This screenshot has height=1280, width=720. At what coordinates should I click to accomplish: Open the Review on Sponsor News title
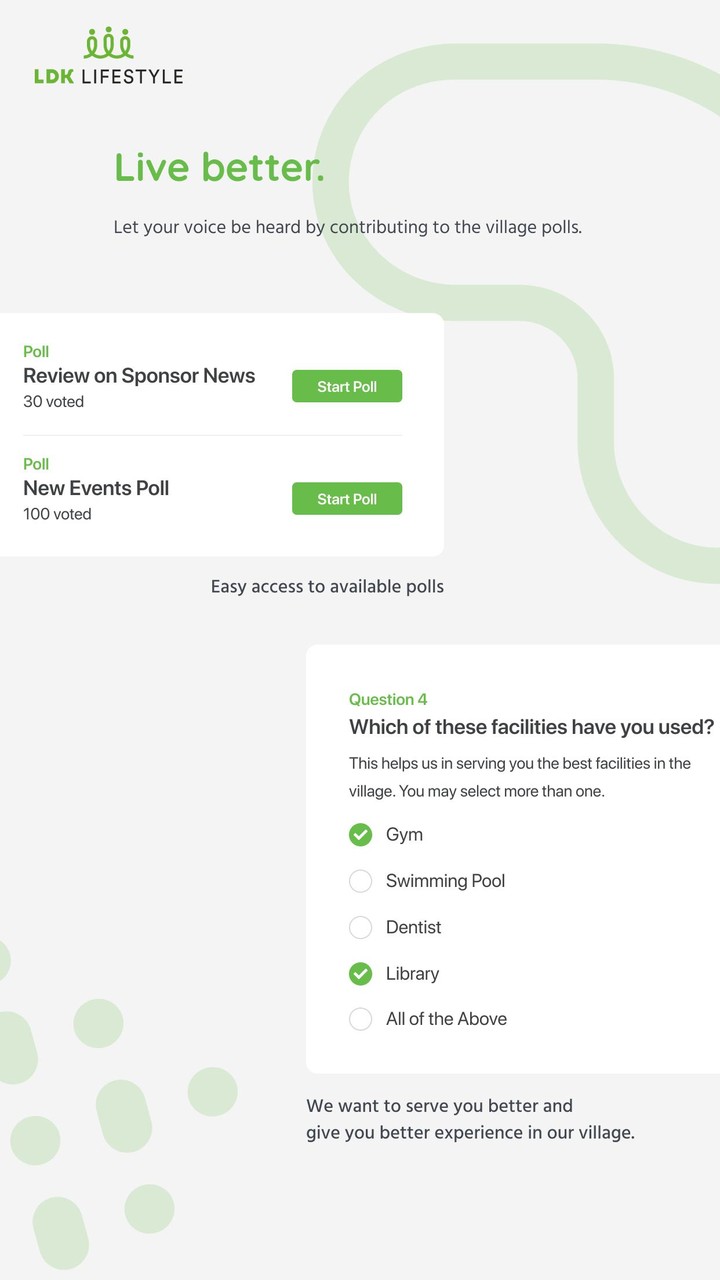click(x=139, y=376)
